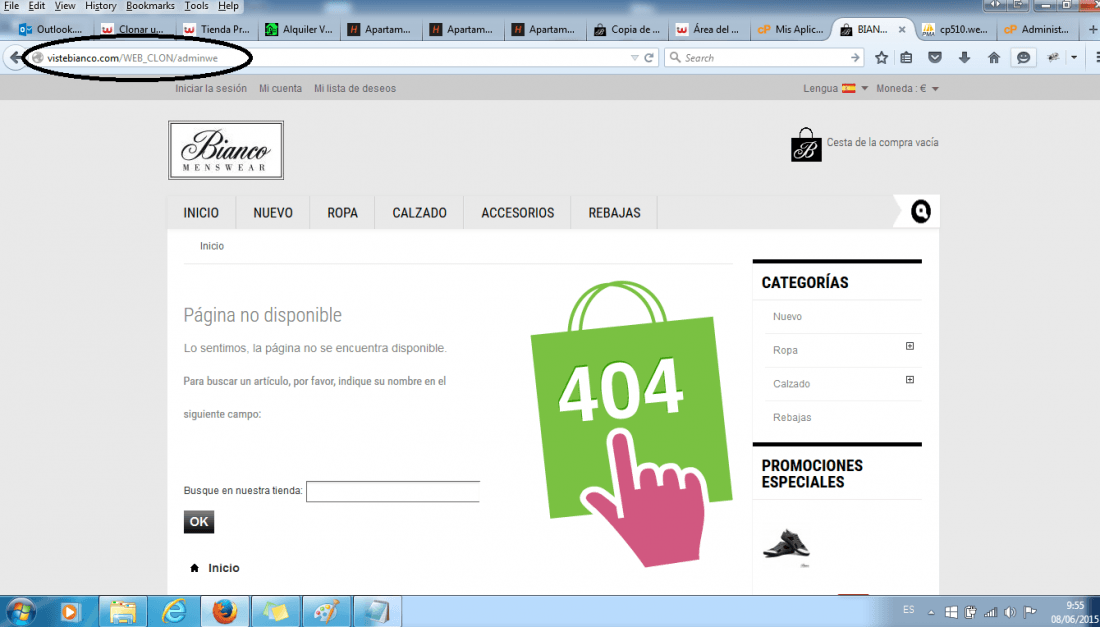Open the NUEVO navigation item
Screen dimensions: 1100x627
coord(273,213)
